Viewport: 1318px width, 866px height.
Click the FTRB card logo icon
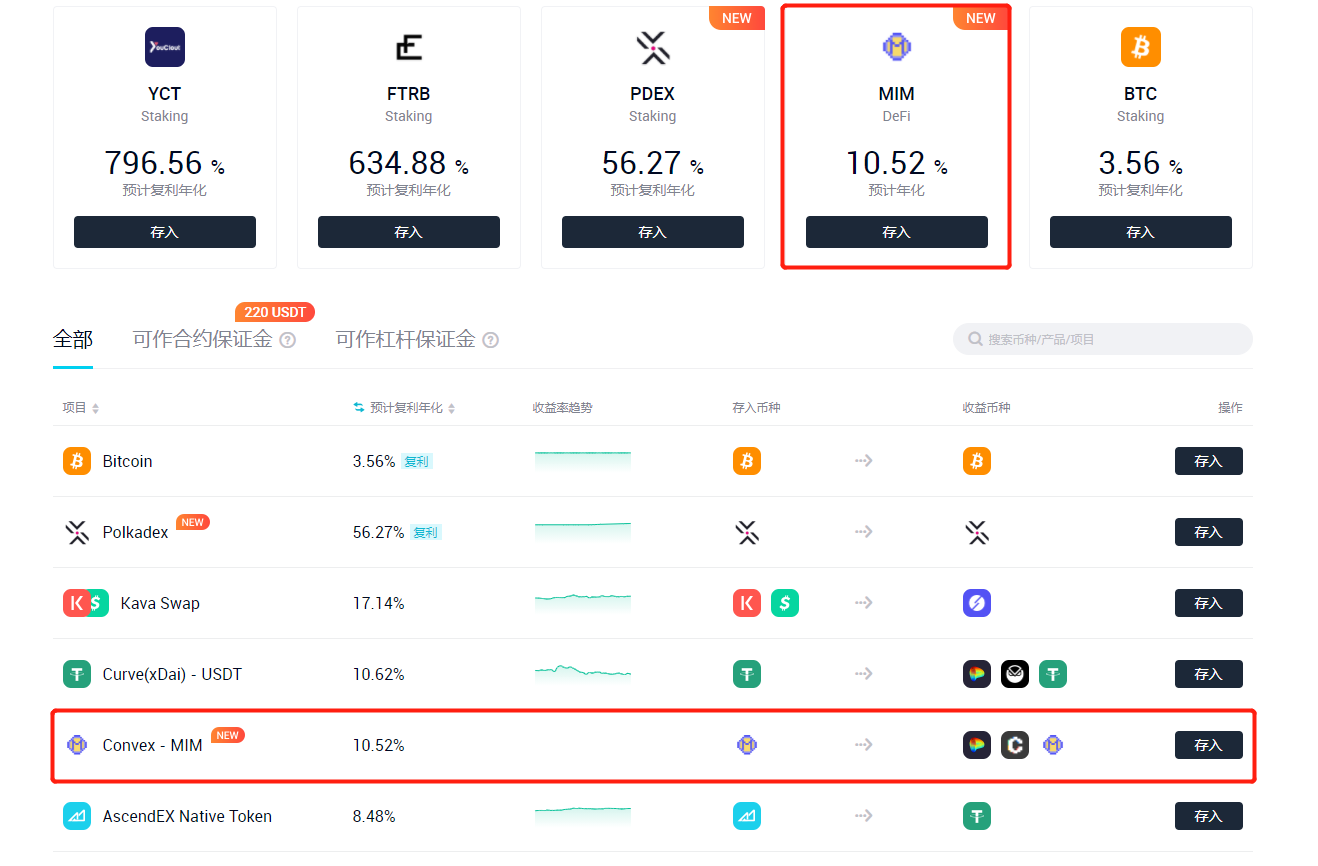coord(408,47)
